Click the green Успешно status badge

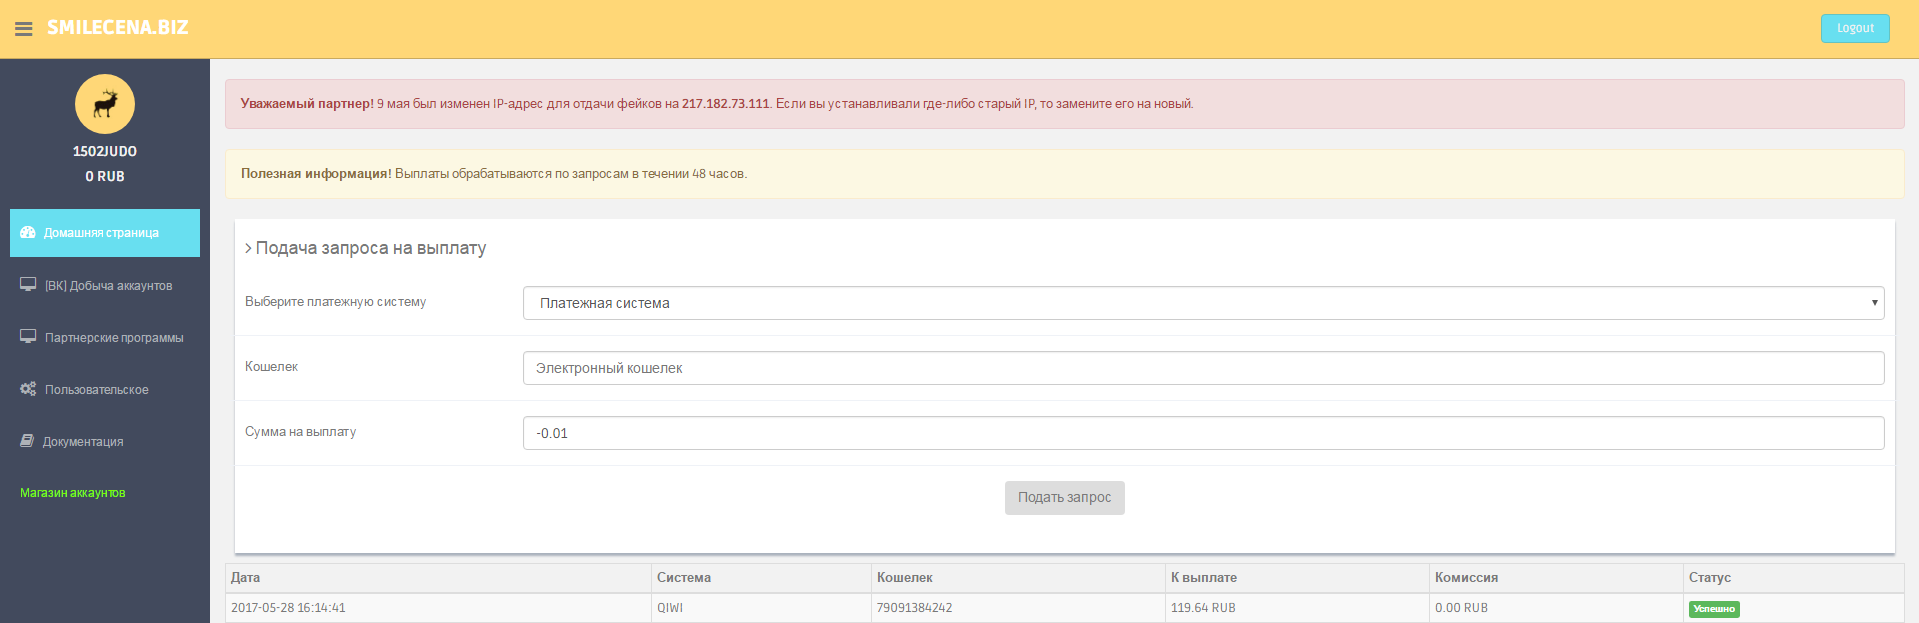click(1714, 609)
